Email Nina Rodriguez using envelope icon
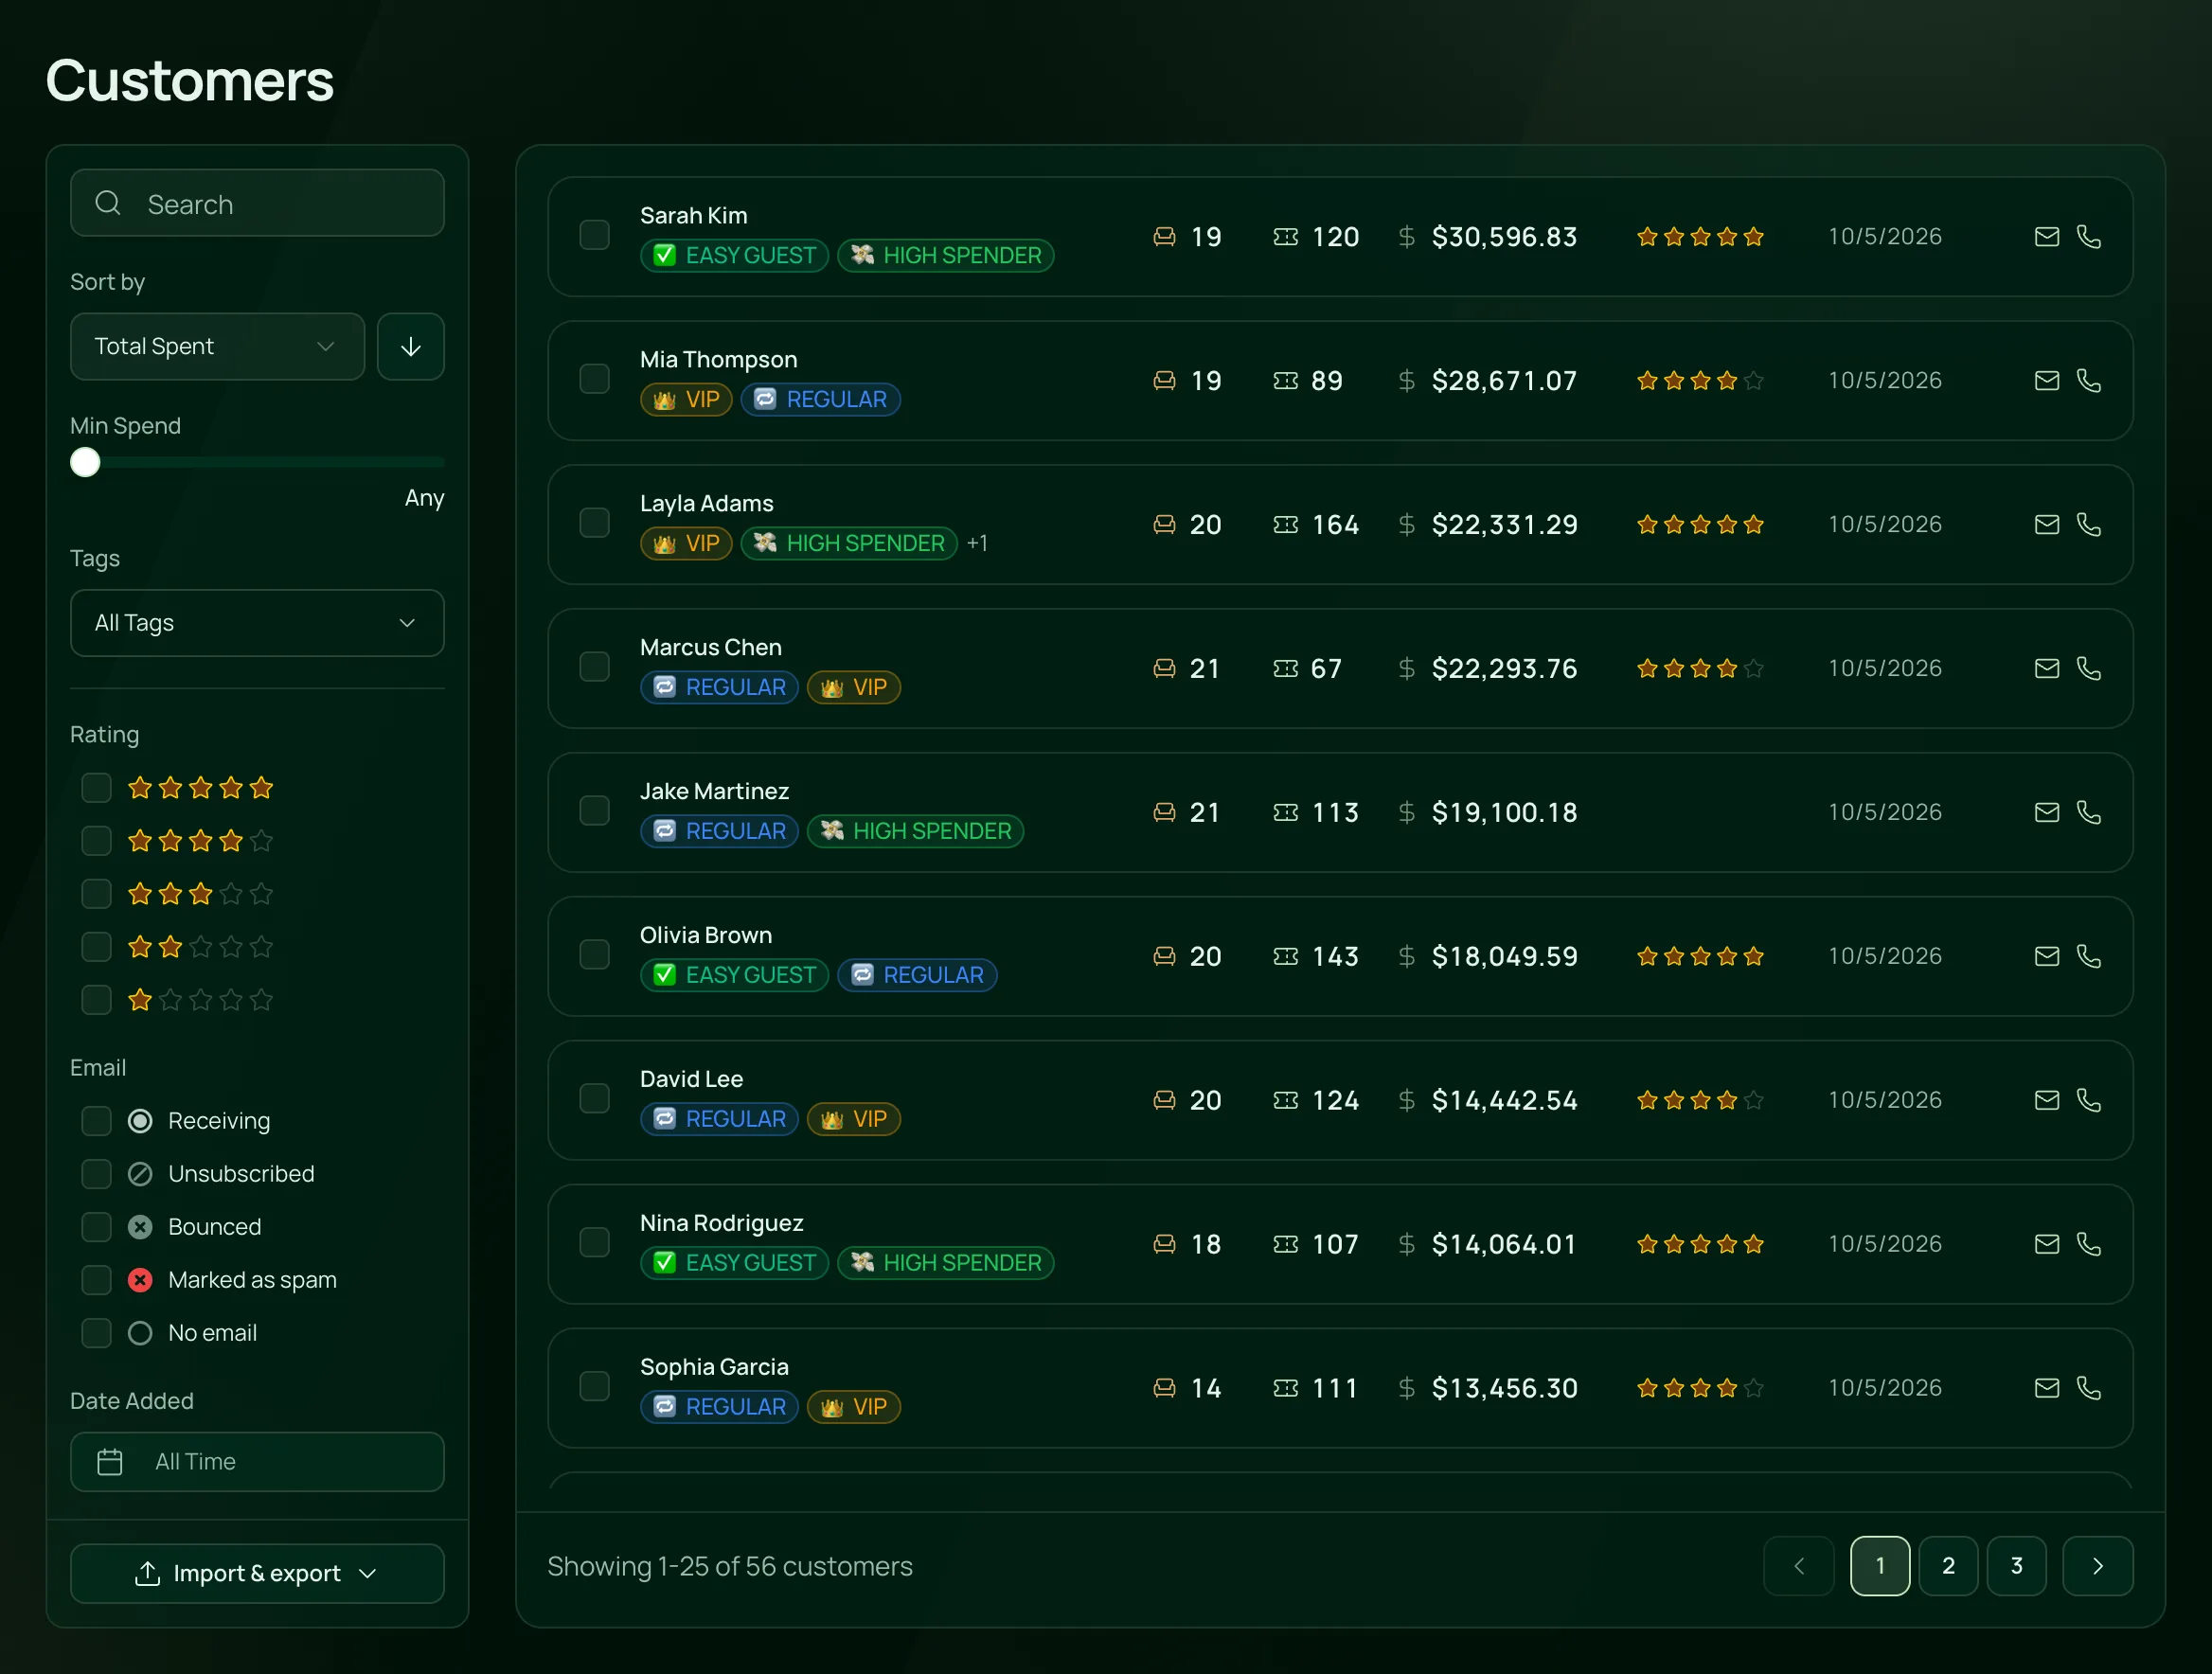Viewport: 2212px width, 1674px height. tap(2046, 1245)
